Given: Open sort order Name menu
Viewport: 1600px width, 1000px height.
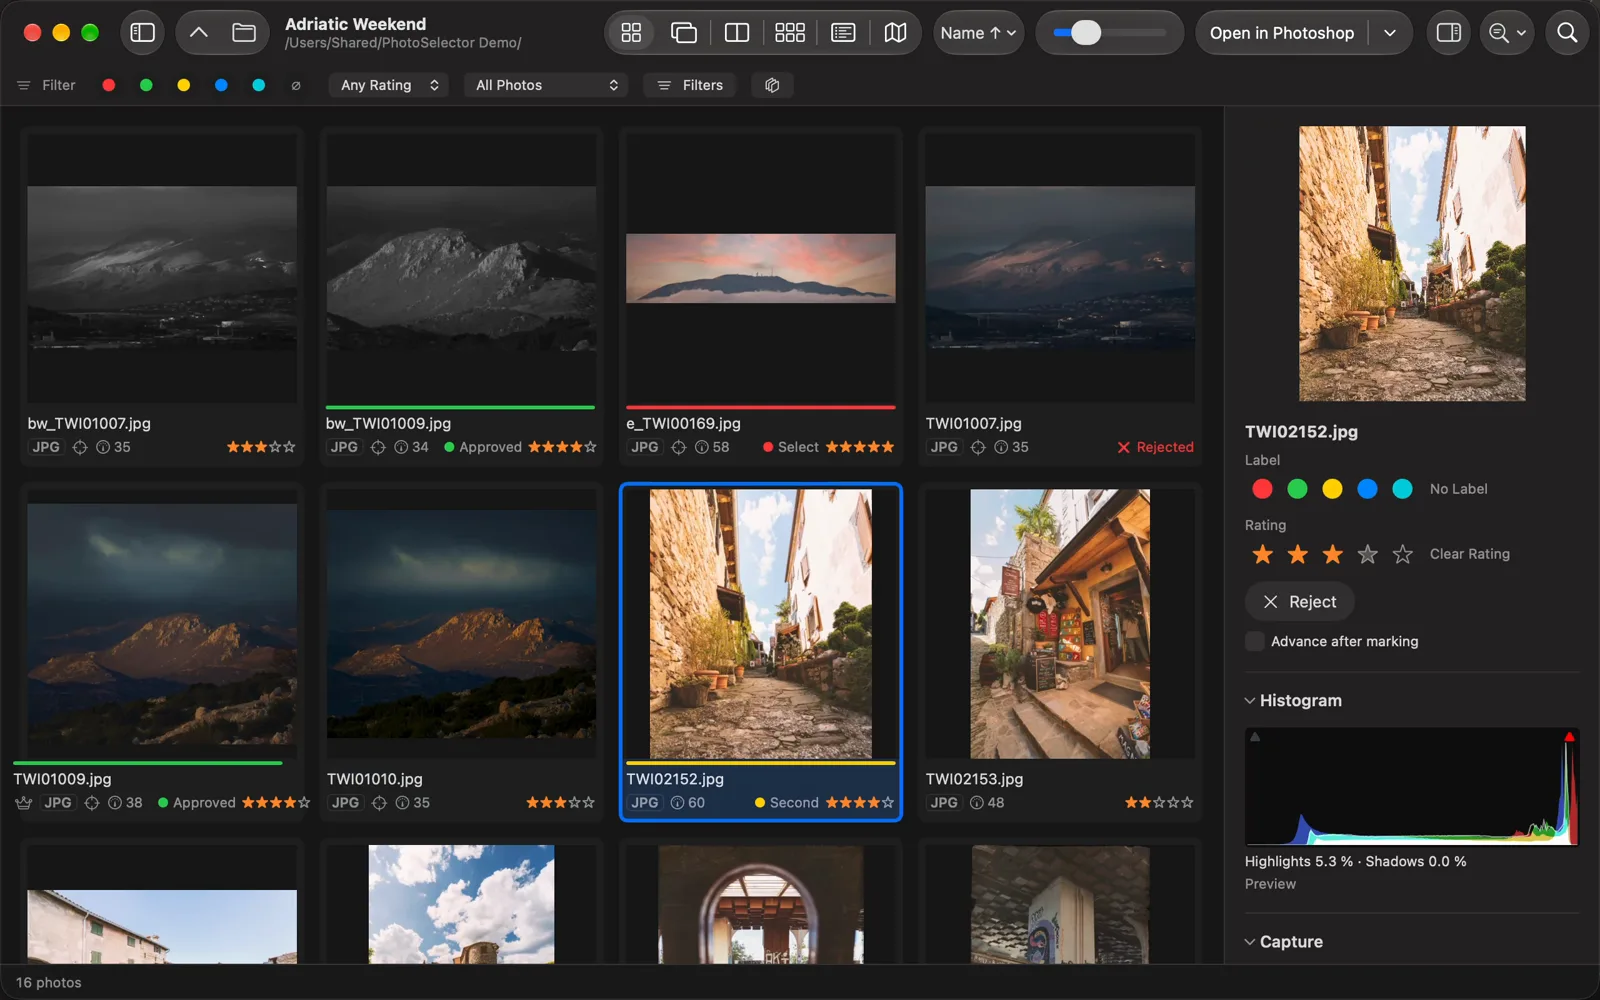Looking at the screenshot, I should [x=978, y=33].
